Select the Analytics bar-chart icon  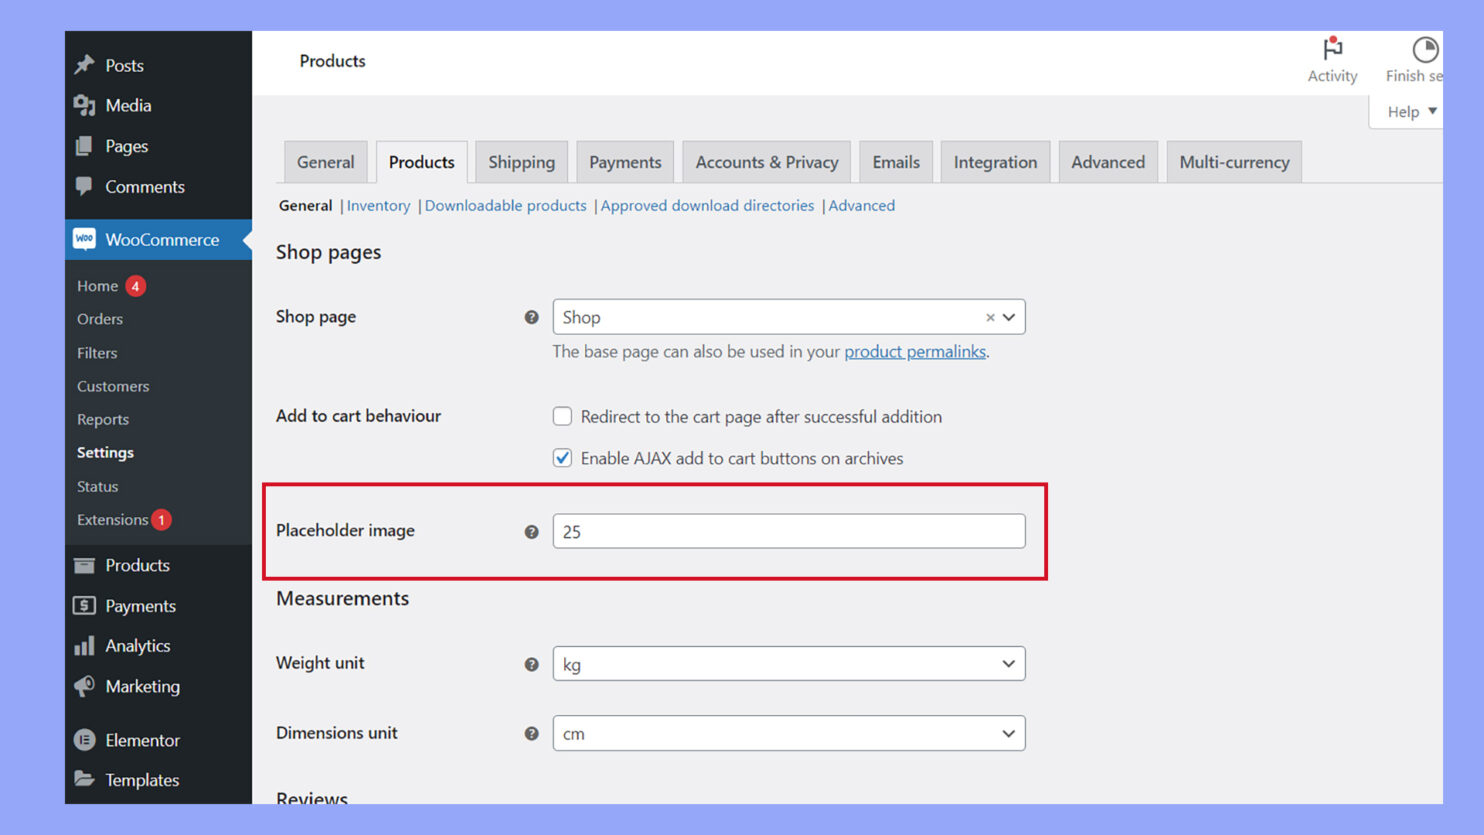coord(84,645)
